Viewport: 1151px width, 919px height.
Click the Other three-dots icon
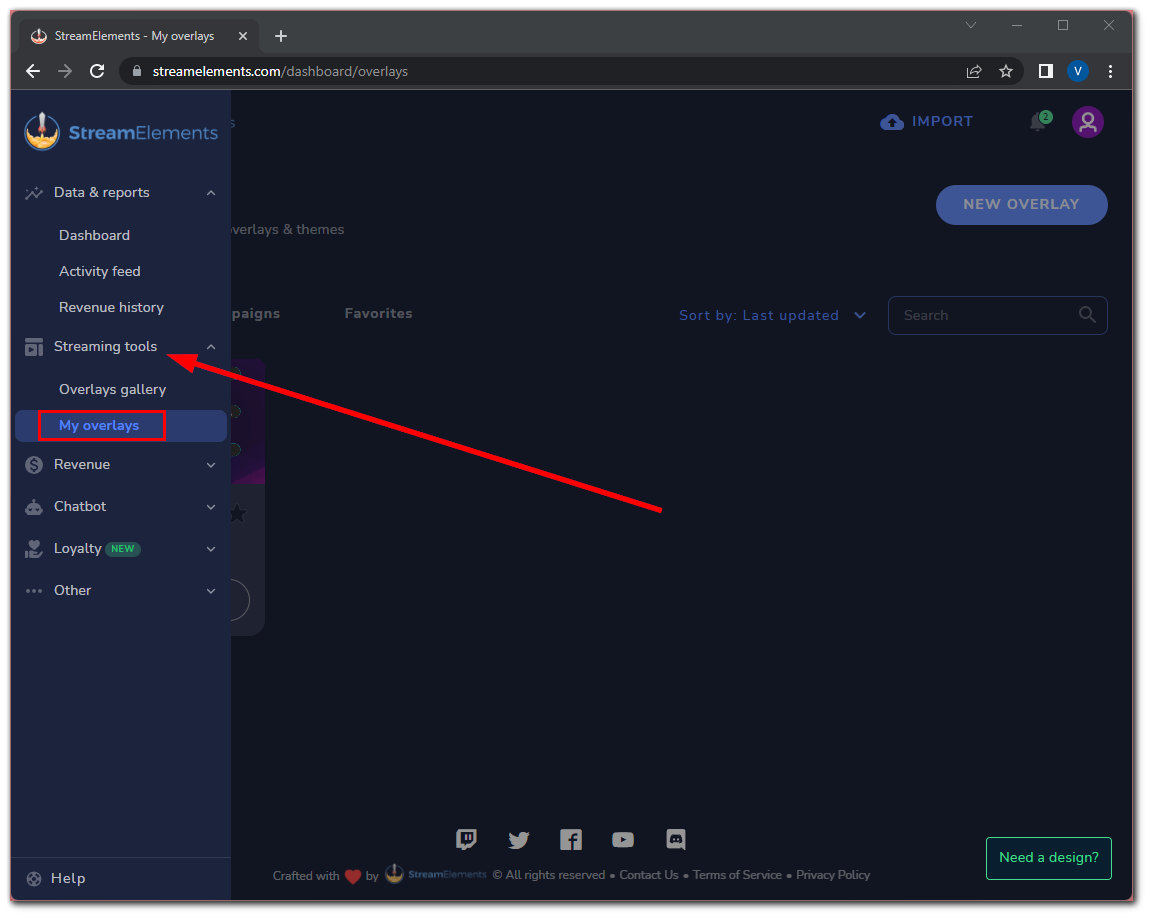34,591
